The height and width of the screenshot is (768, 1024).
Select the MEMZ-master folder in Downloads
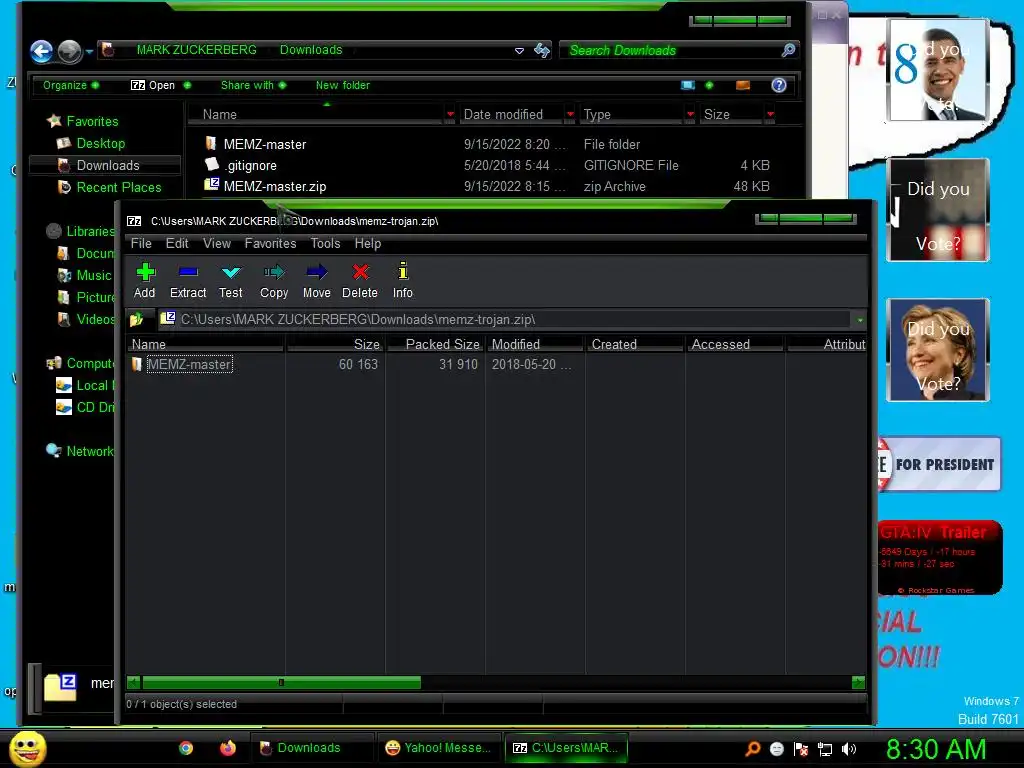coord(264,144)
